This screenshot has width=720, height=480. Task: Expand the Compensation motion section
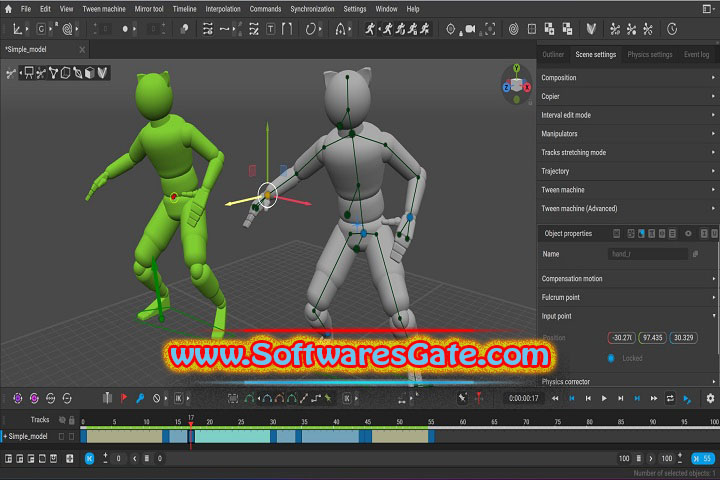pyautogui.click(x=626, y=278)
